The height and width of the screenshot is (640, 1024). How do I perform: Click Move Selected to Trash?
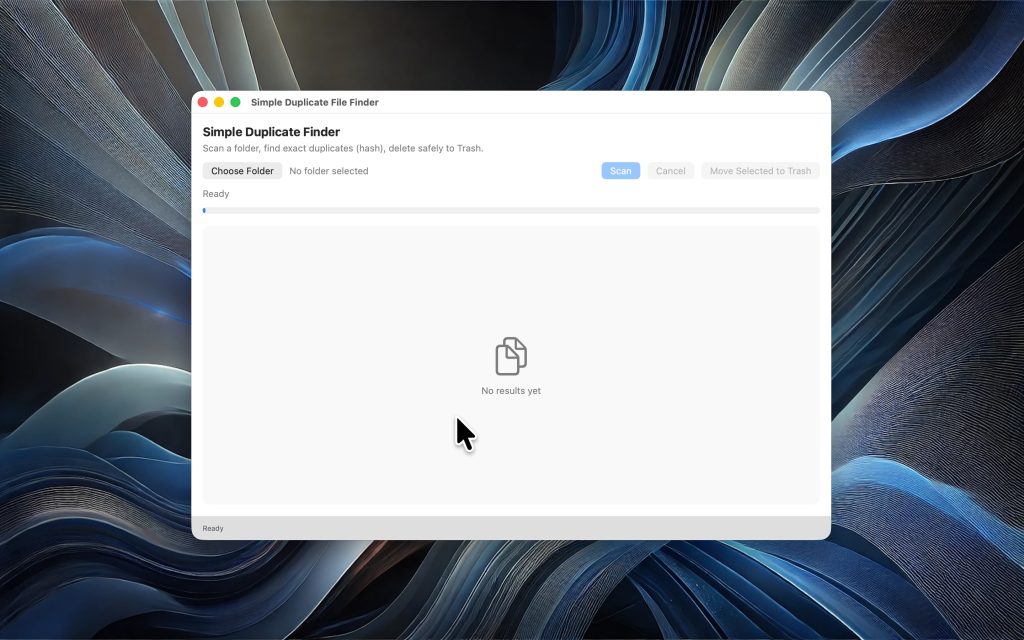click(x=760, y=171)
